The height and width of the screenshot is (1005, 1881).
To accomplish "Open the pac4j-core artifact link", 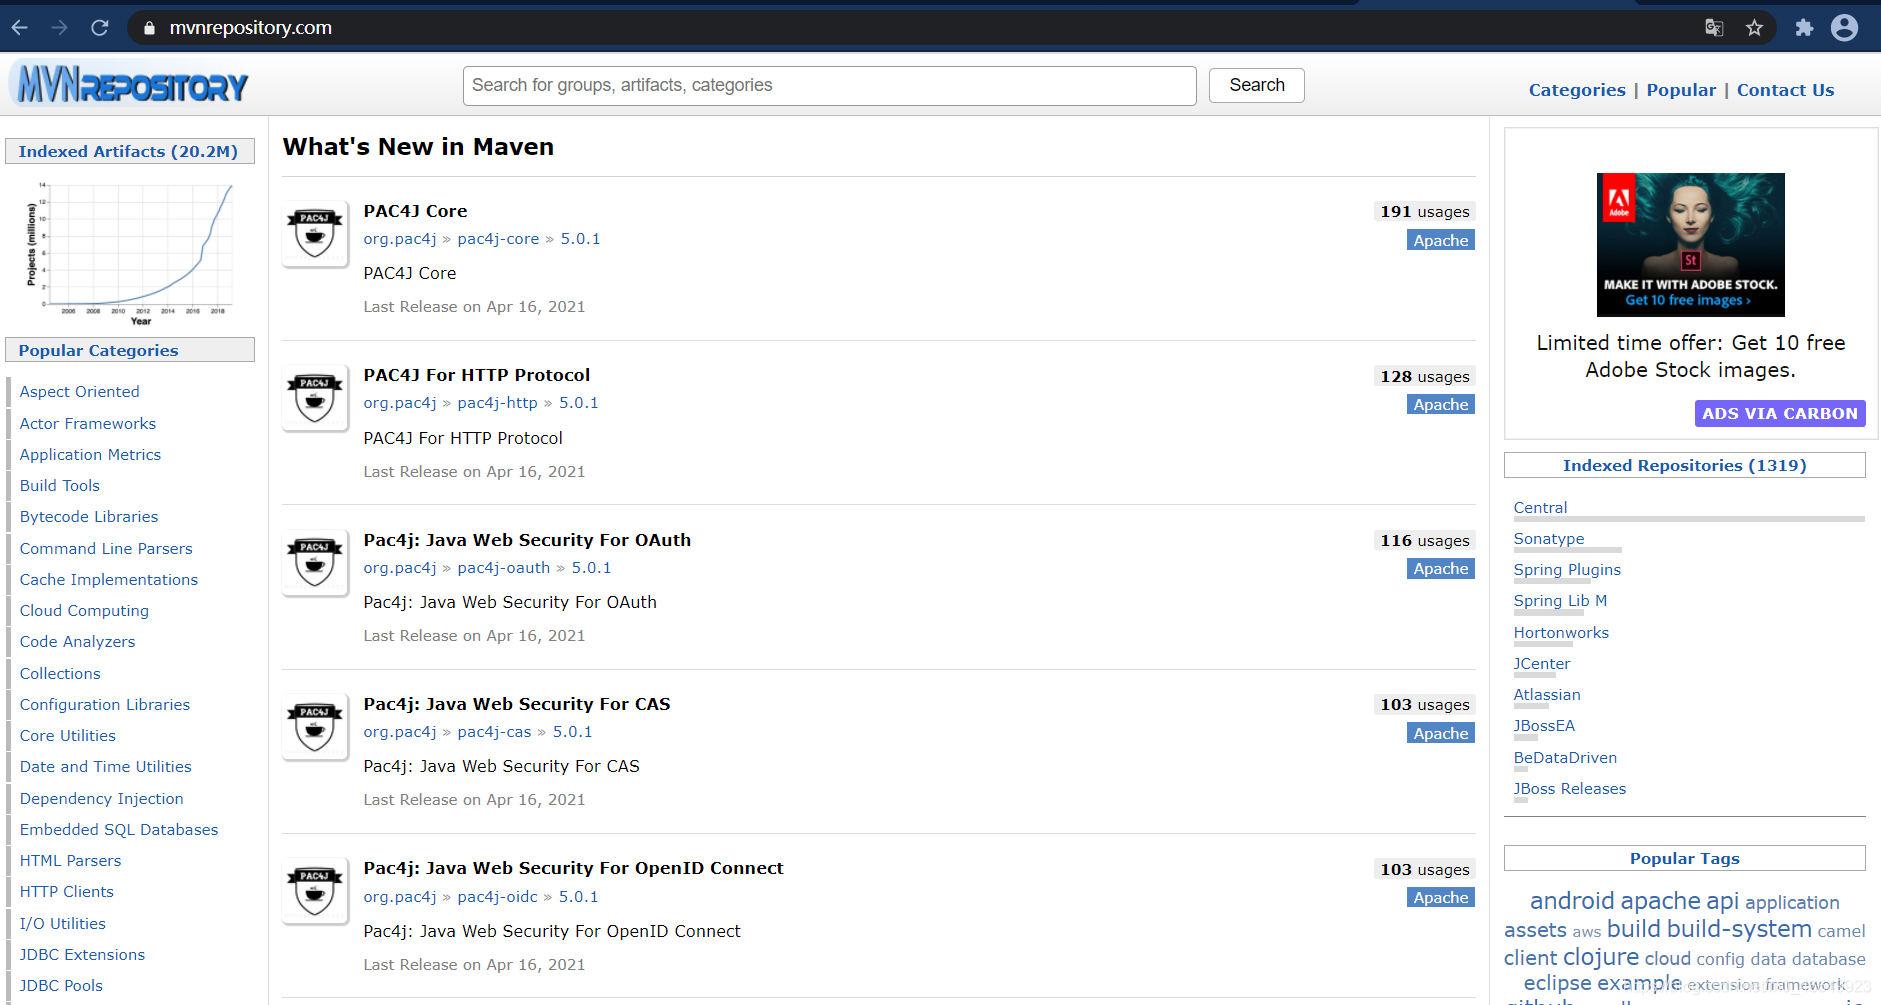I will pos(498,239).
